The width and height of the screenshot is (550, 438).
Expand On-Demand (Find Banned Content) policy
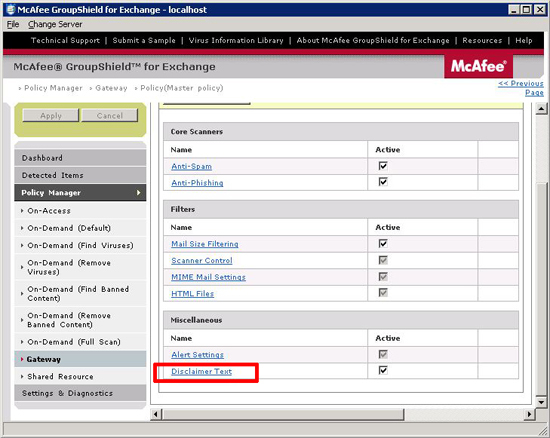click(80, 294)
